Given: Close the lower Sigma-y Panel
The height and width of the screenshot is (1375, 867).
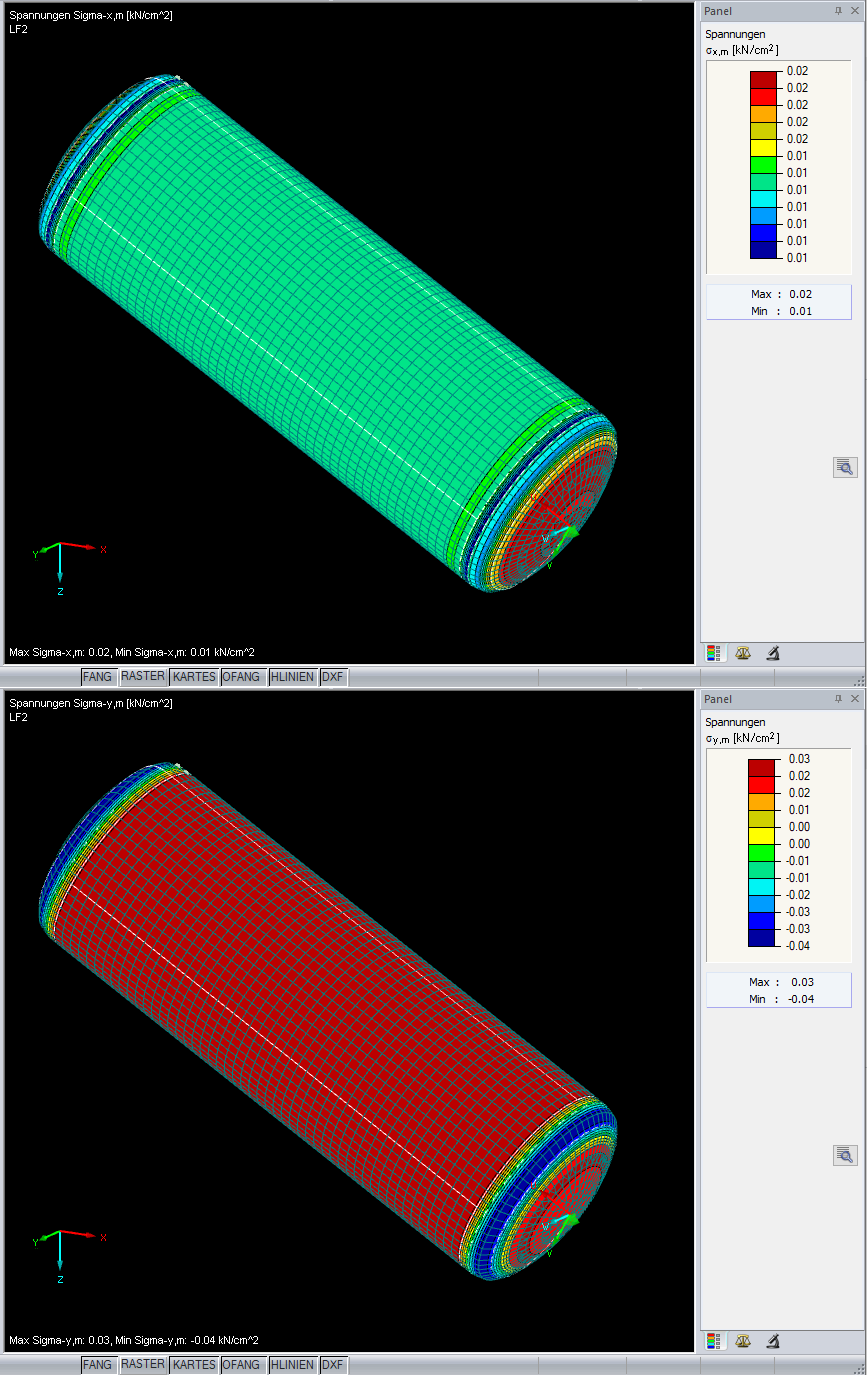Looking at the screenshot, I should (x=854, y=699).
